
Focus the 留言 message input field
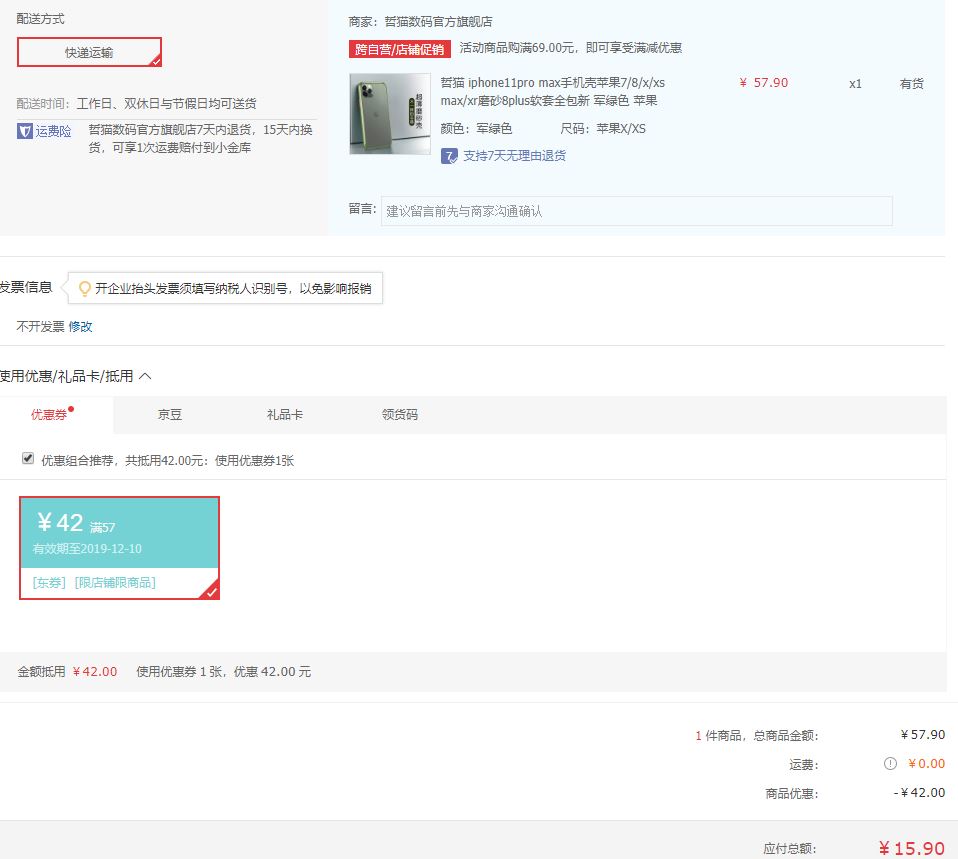(x=637, y=211)
